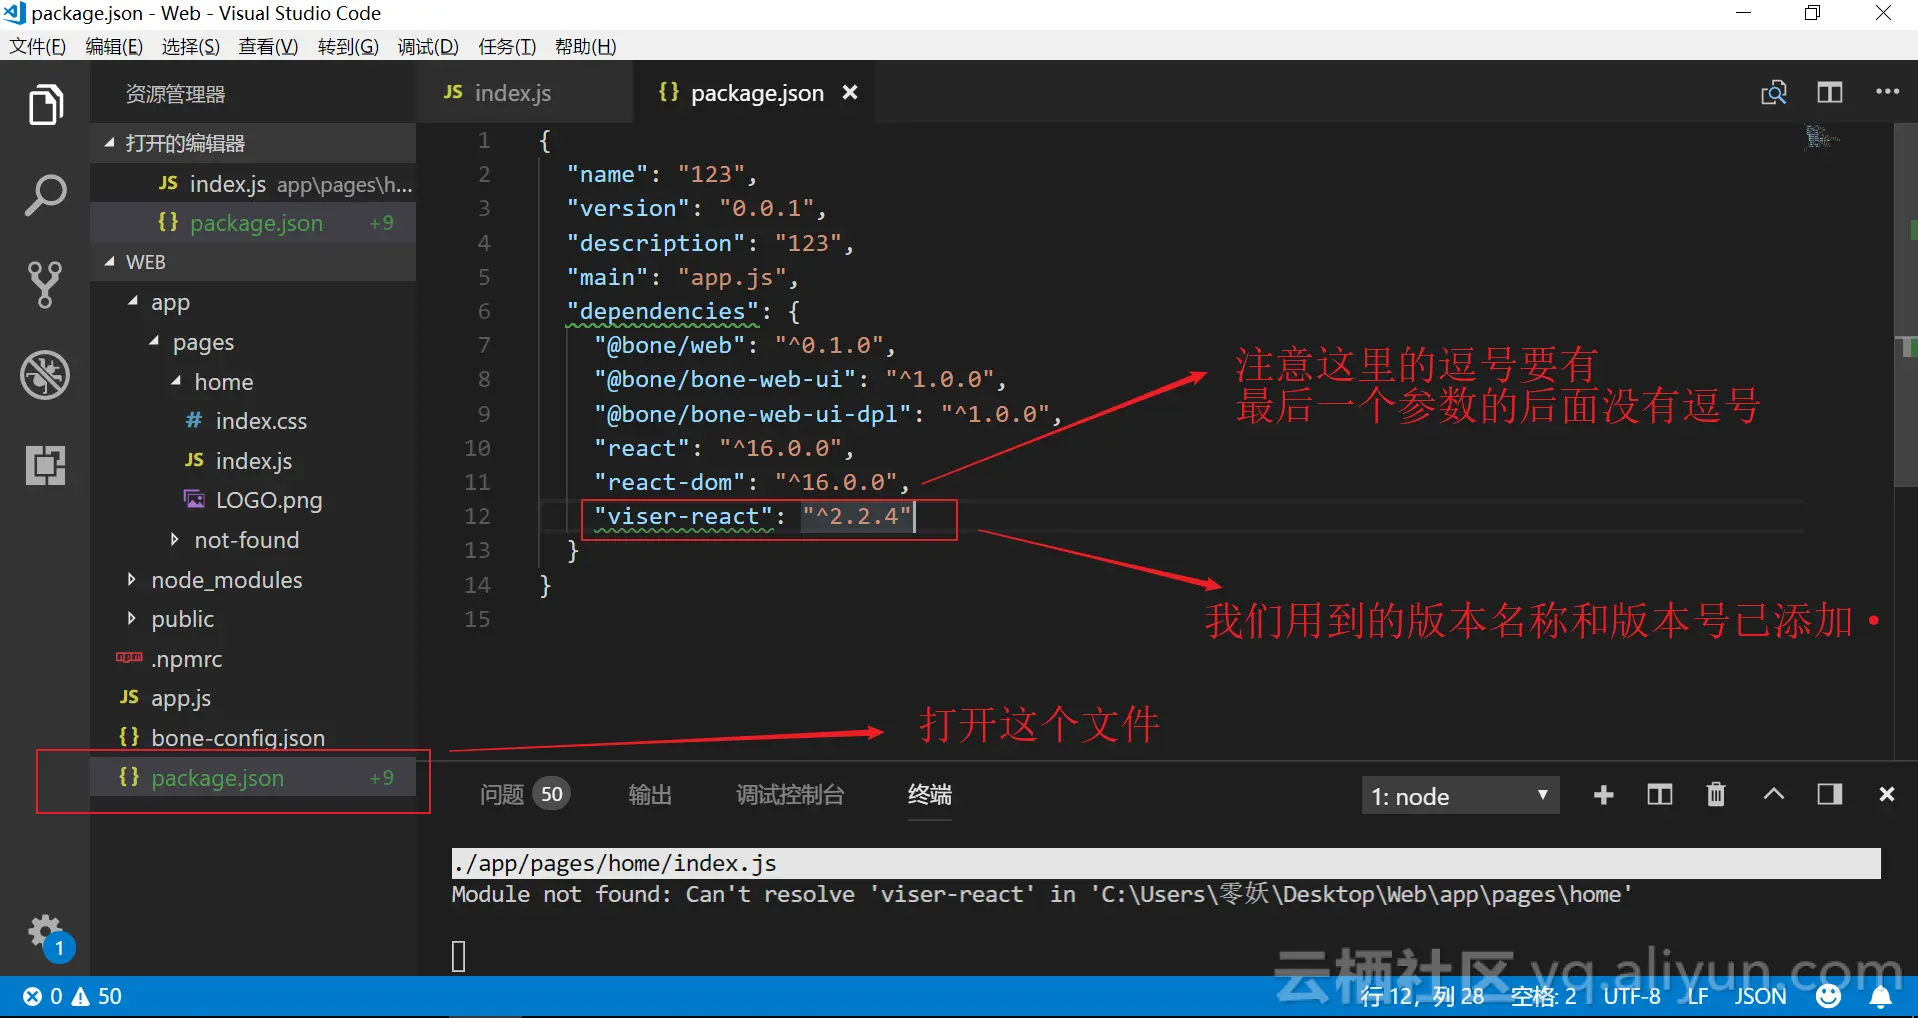Open the 选择(S) menu
This screenshot has width=1918, height=1018.
[x=191, y=47]
